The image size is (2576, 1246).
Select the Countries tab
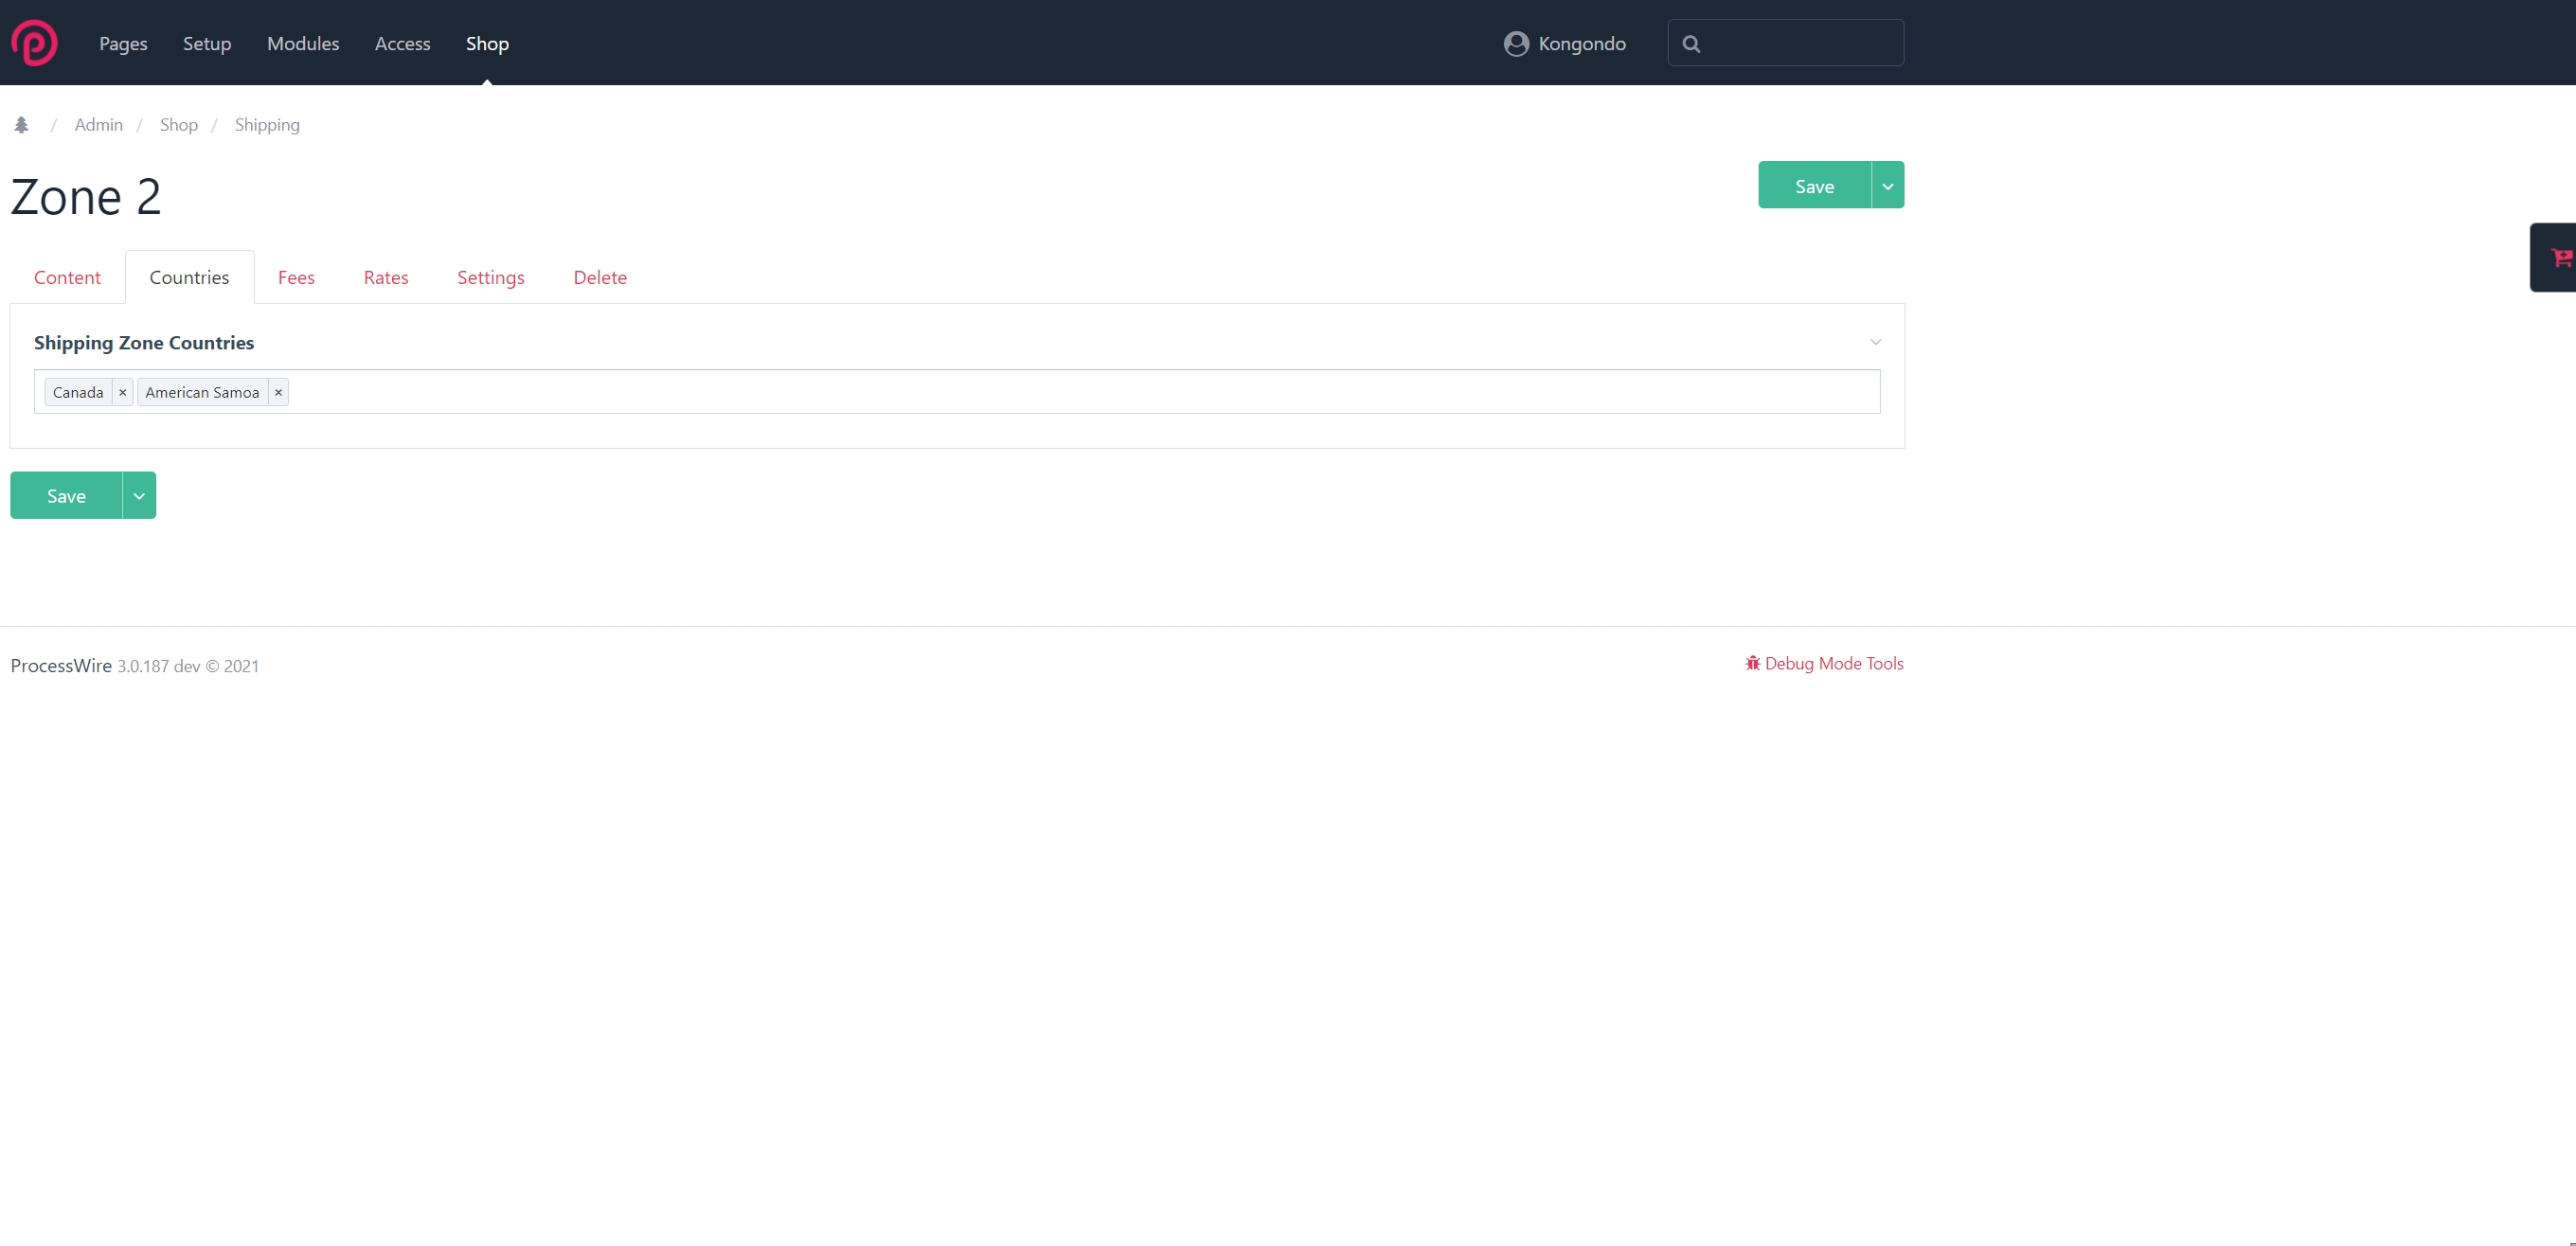tap(189, 277)
